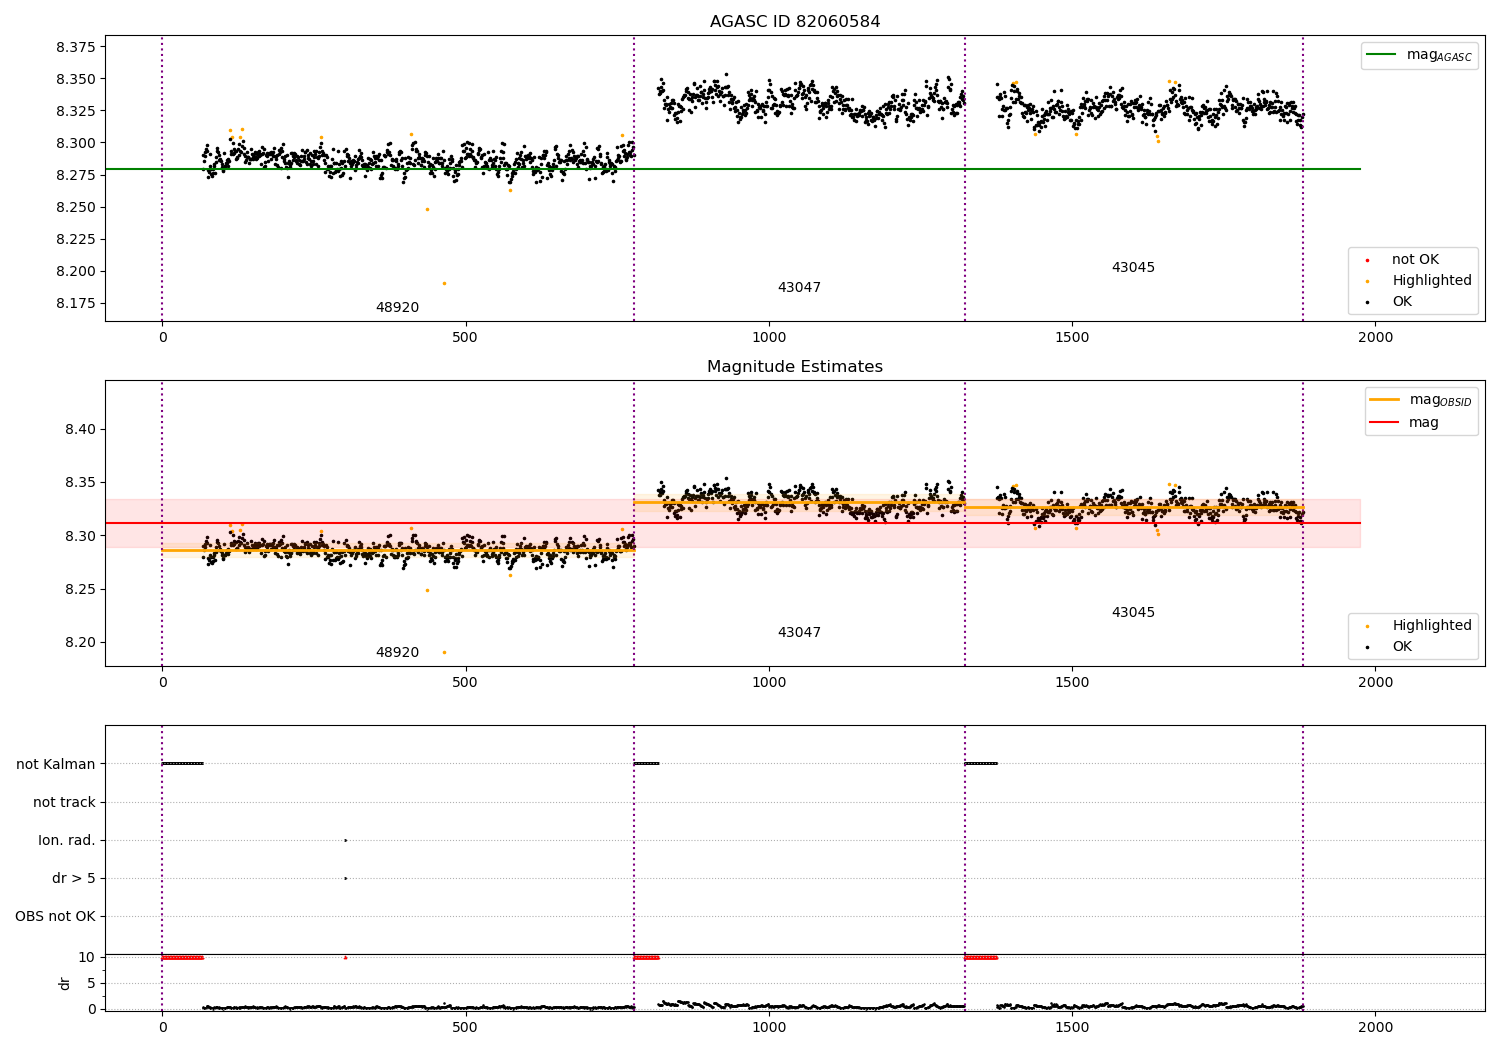
Task: Click the 2000 x-tick under Magnitude Estimates plot
Action: [x=1375, y=683]
